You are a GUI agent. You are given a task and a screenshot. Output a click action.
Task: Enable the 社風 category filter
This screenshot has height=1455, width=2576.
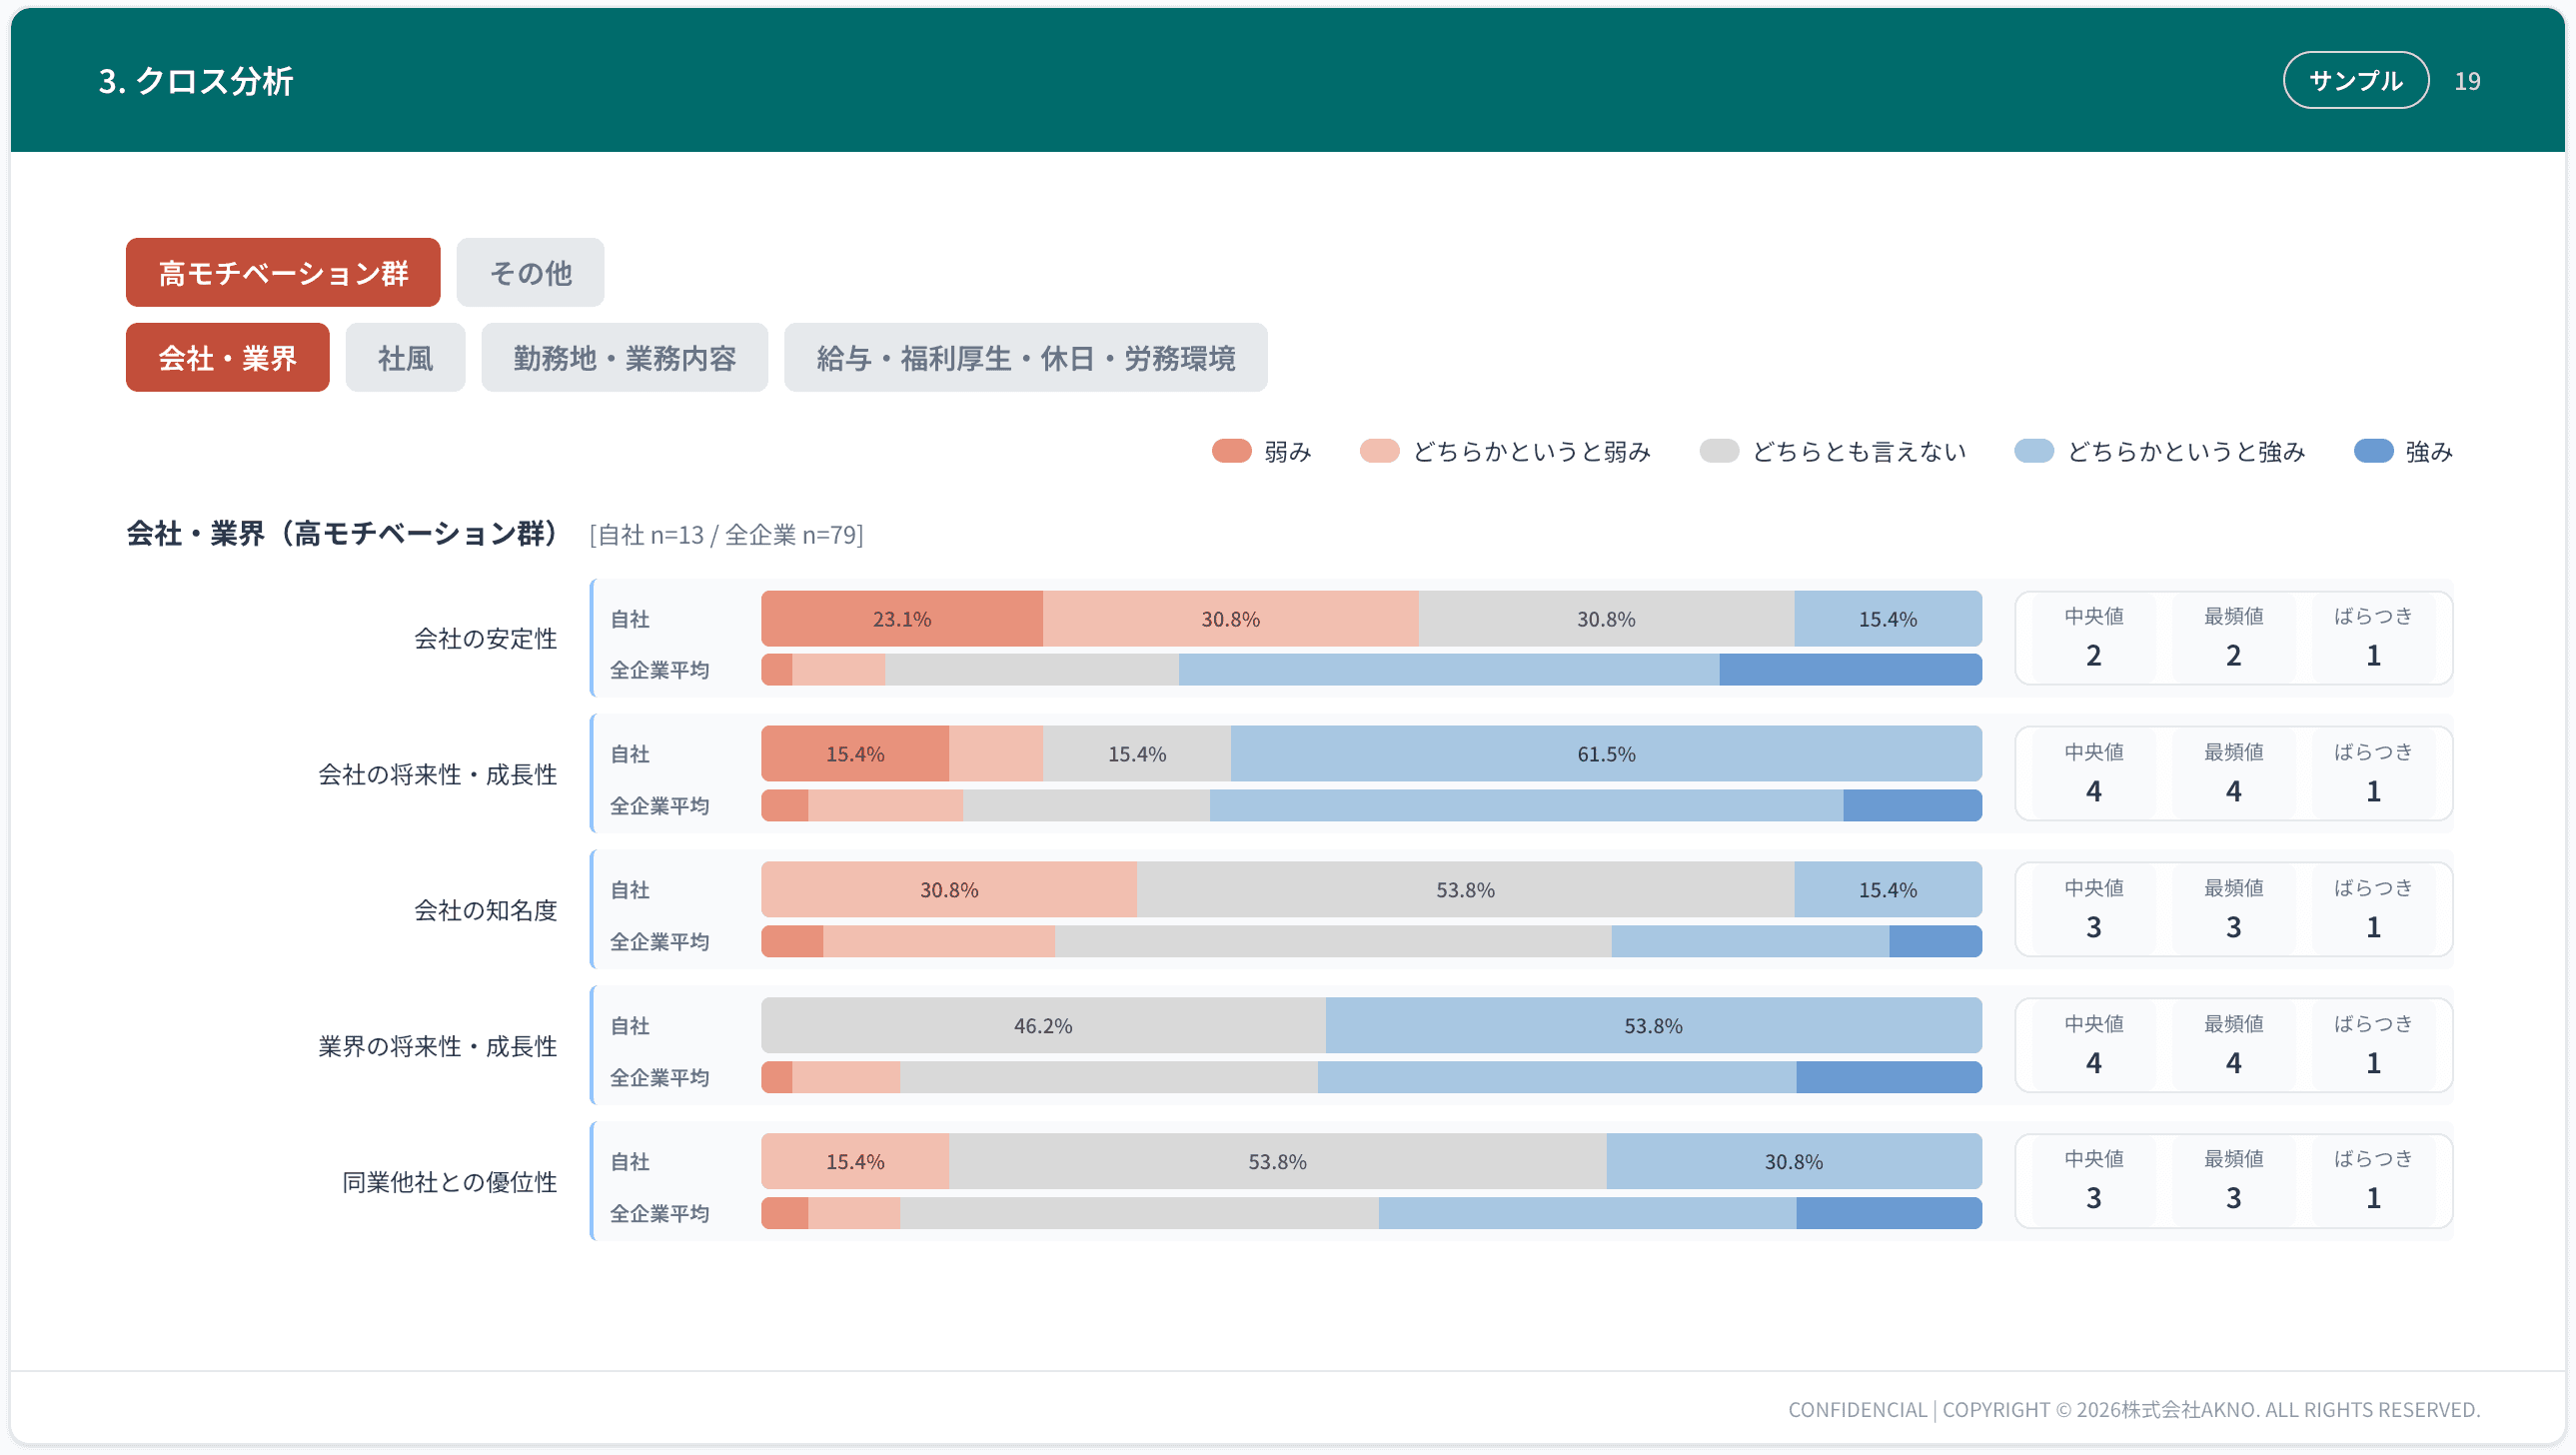click(x=405, y=357)
